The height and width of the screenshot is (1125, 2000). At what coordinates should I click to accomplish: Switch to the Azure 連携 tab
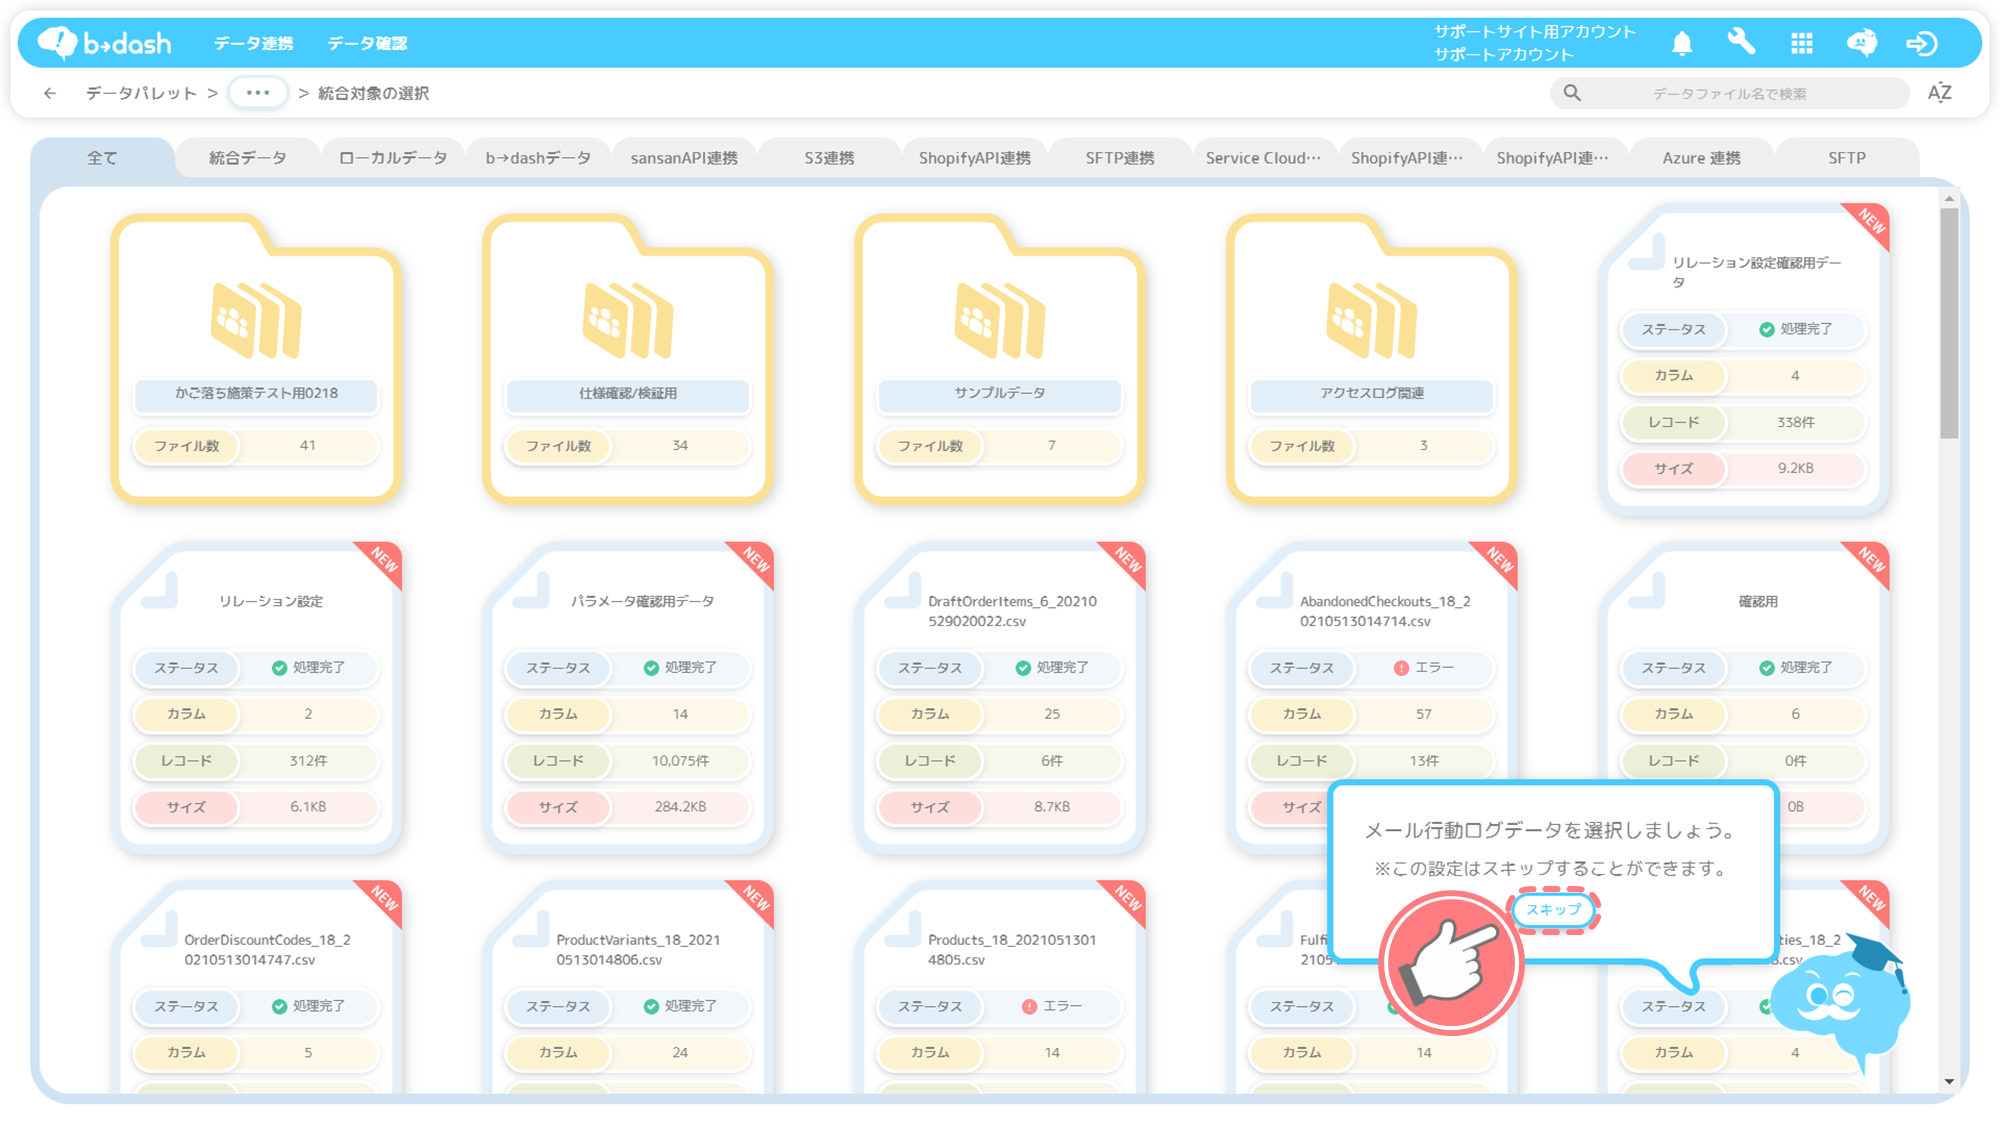[1701, 158]
